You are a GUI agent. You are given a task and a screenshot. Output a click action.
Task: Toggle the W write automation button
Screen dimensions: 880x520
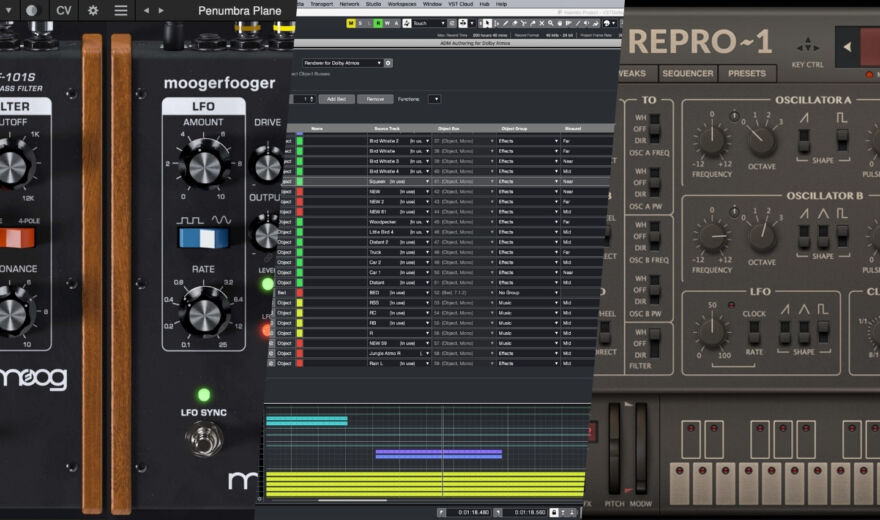point(387,23)
